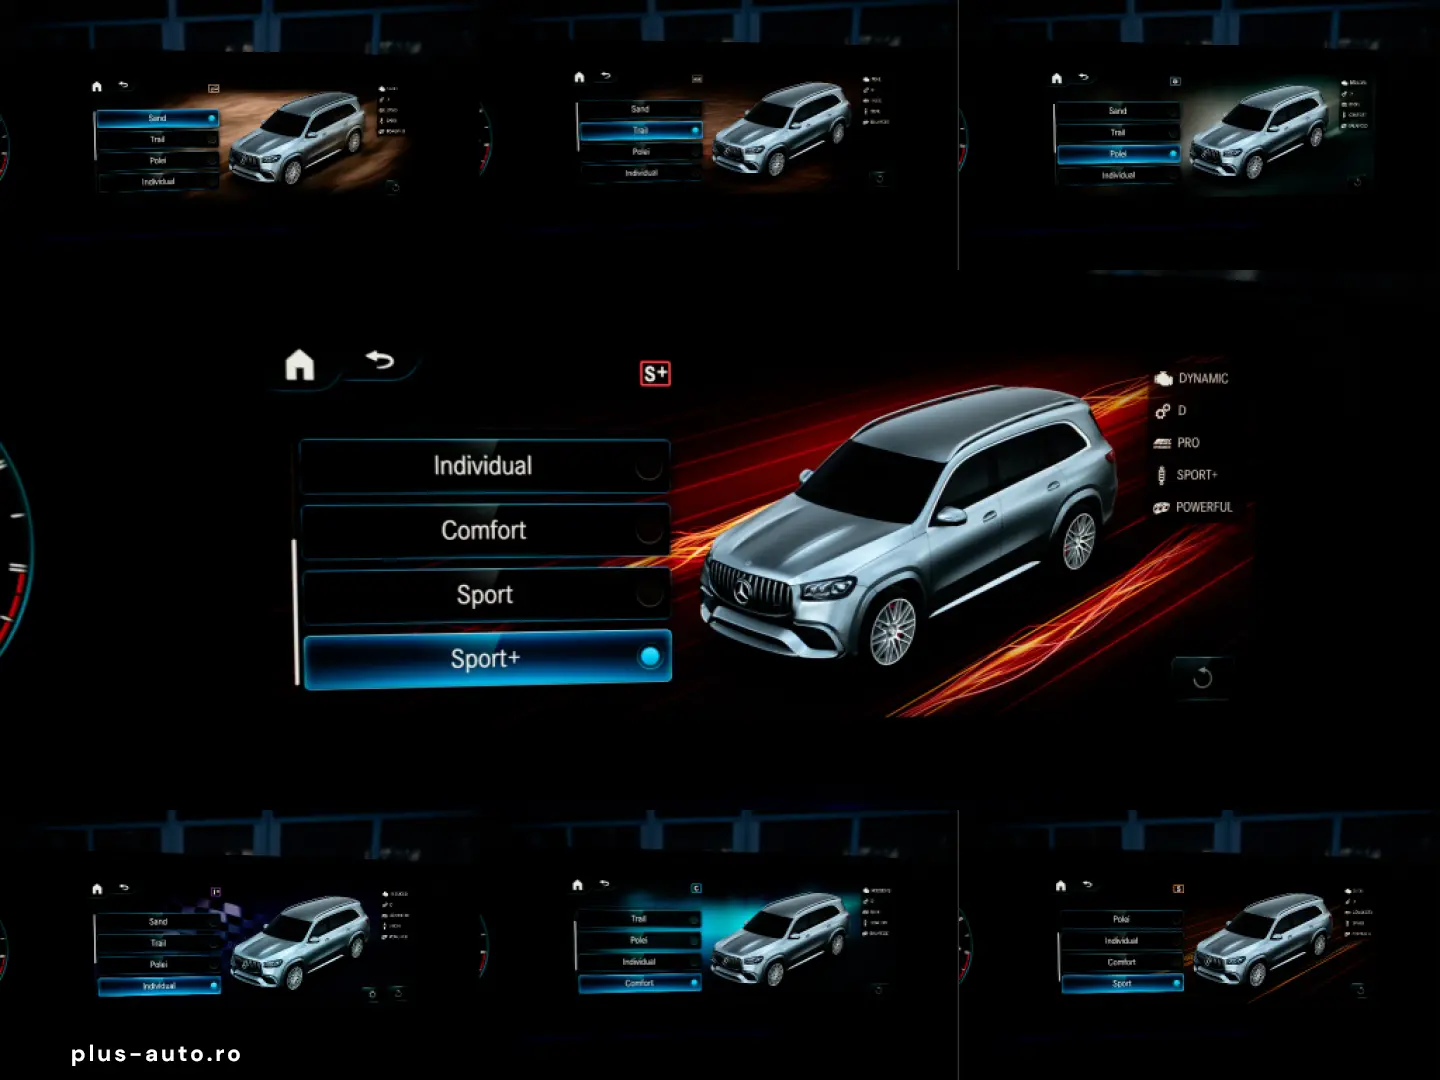This screenshot has height=1080, width=1440.
Task: Open the small screen with Polei highlighted
Action: click(1213, 131)
